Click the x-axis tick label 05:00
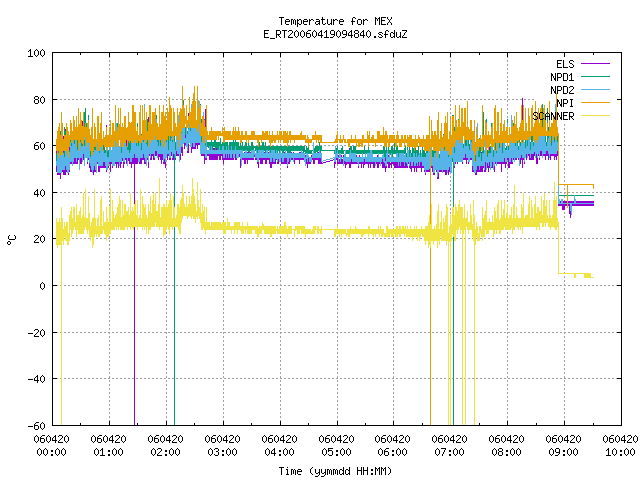The width and height of the screenshot is (640, 480). point(336,452)
